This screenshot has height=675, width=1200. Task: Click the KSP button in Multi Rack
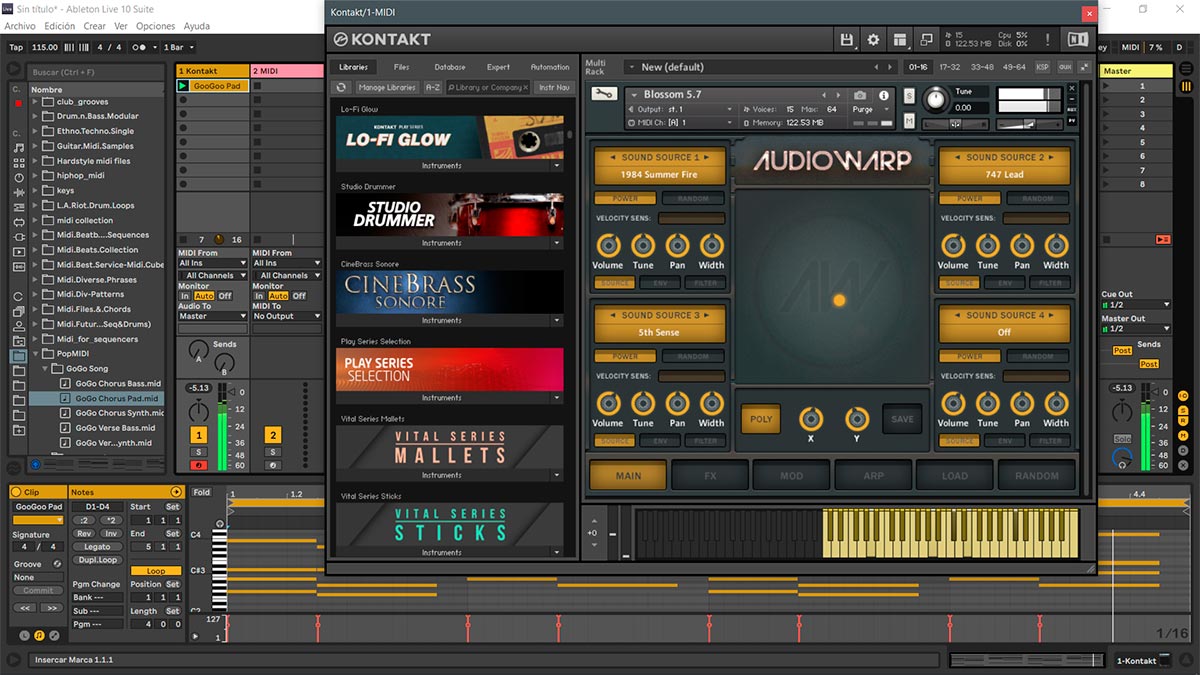1043,67
